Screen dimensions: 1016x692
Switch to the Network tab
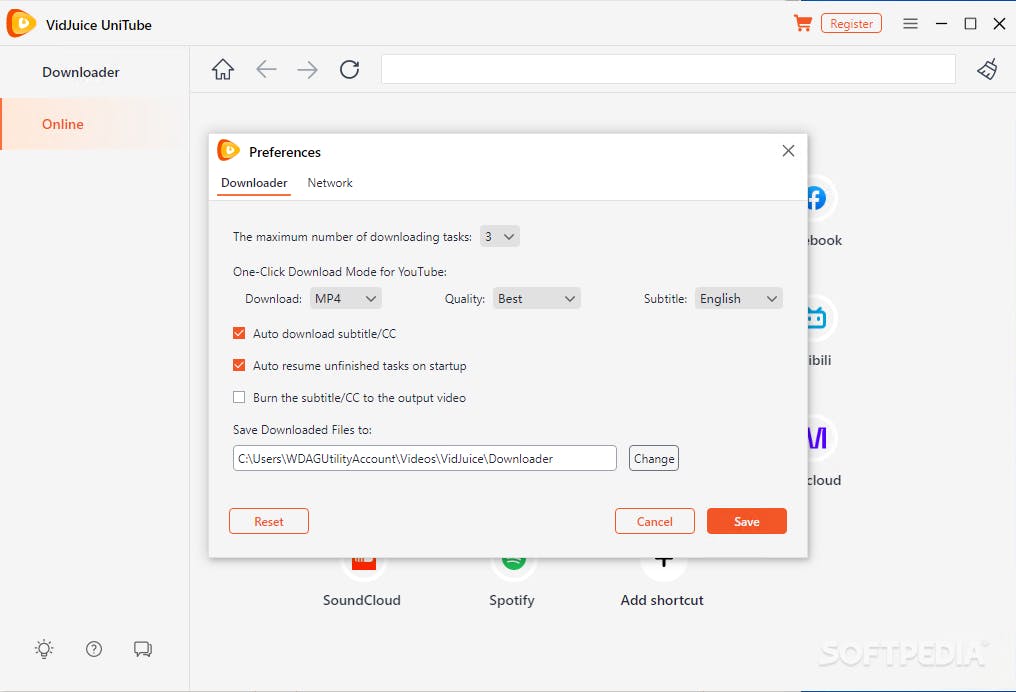330,183
